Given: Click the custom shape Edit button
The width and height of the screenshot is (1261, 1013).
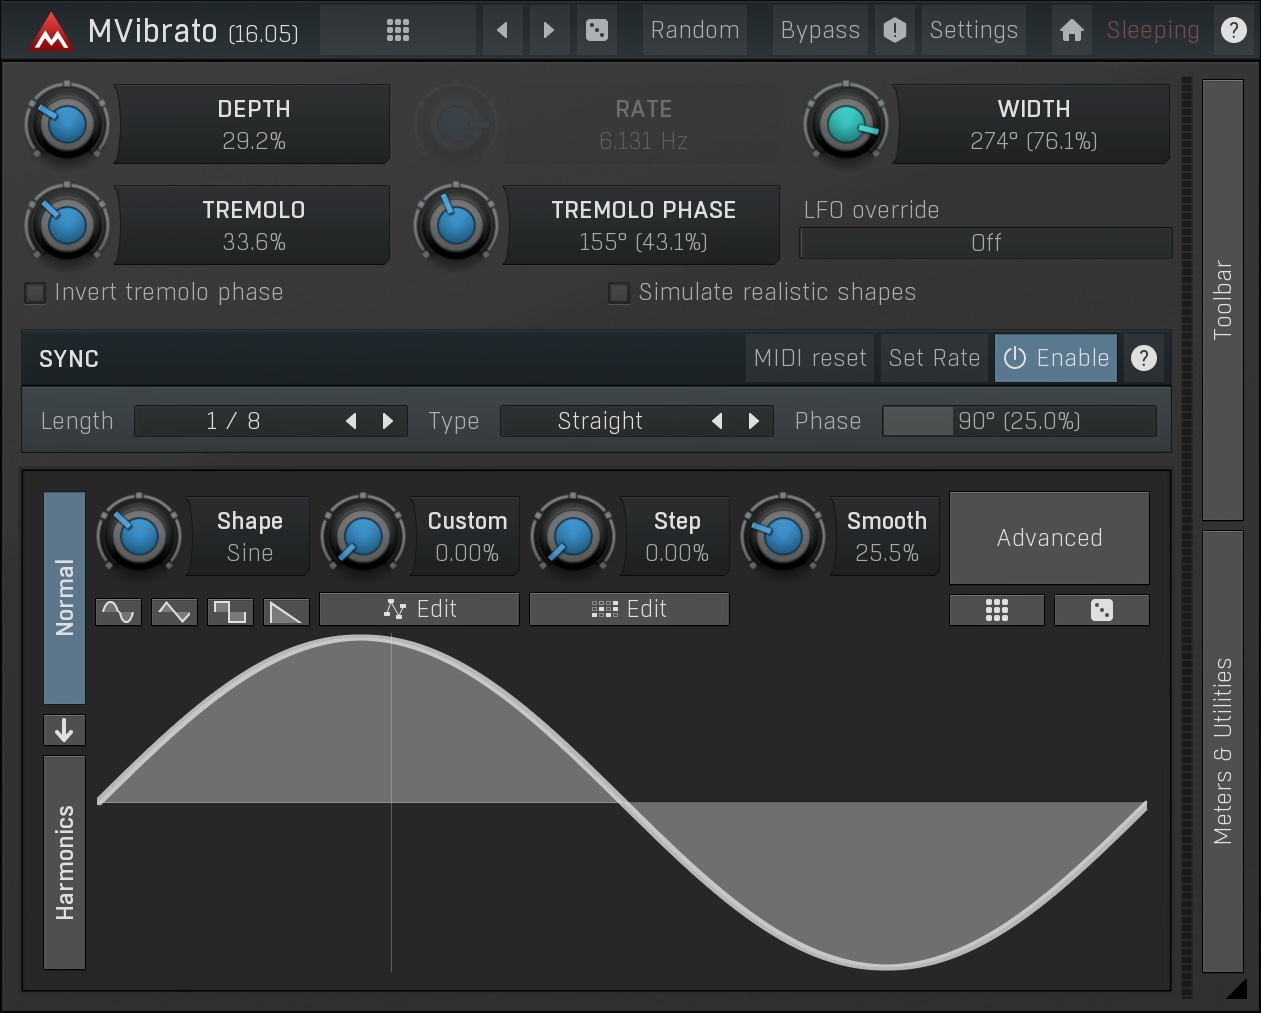Looking at the screenshot, I should tap(419, 609).
